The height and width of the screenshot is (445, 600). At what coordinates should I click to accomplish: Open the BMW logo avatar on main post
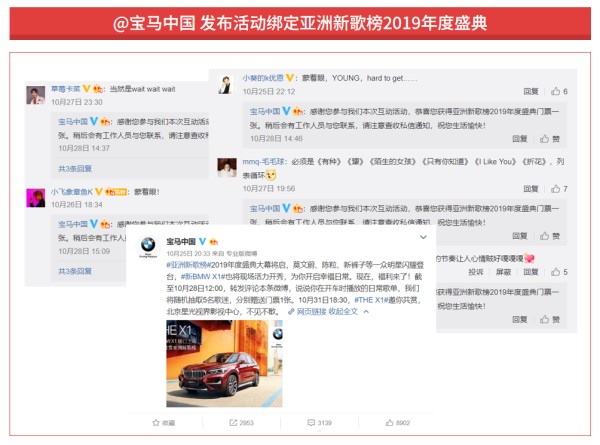coord(148,245)
